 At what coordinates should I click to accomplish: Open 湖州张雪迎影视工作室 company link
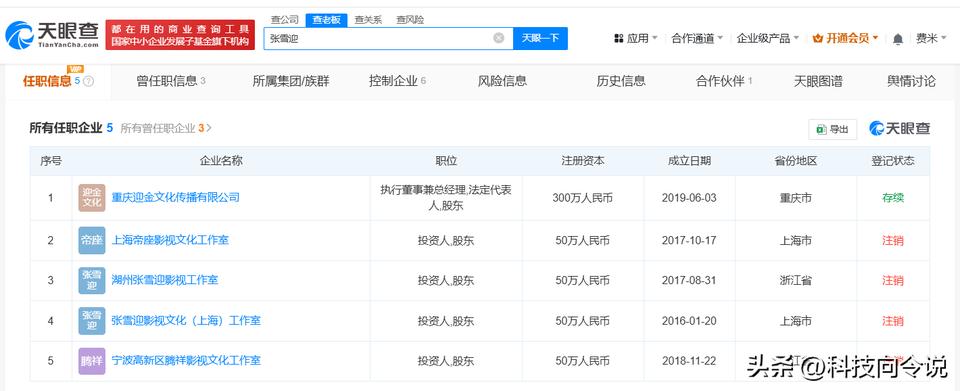point(165,280)
